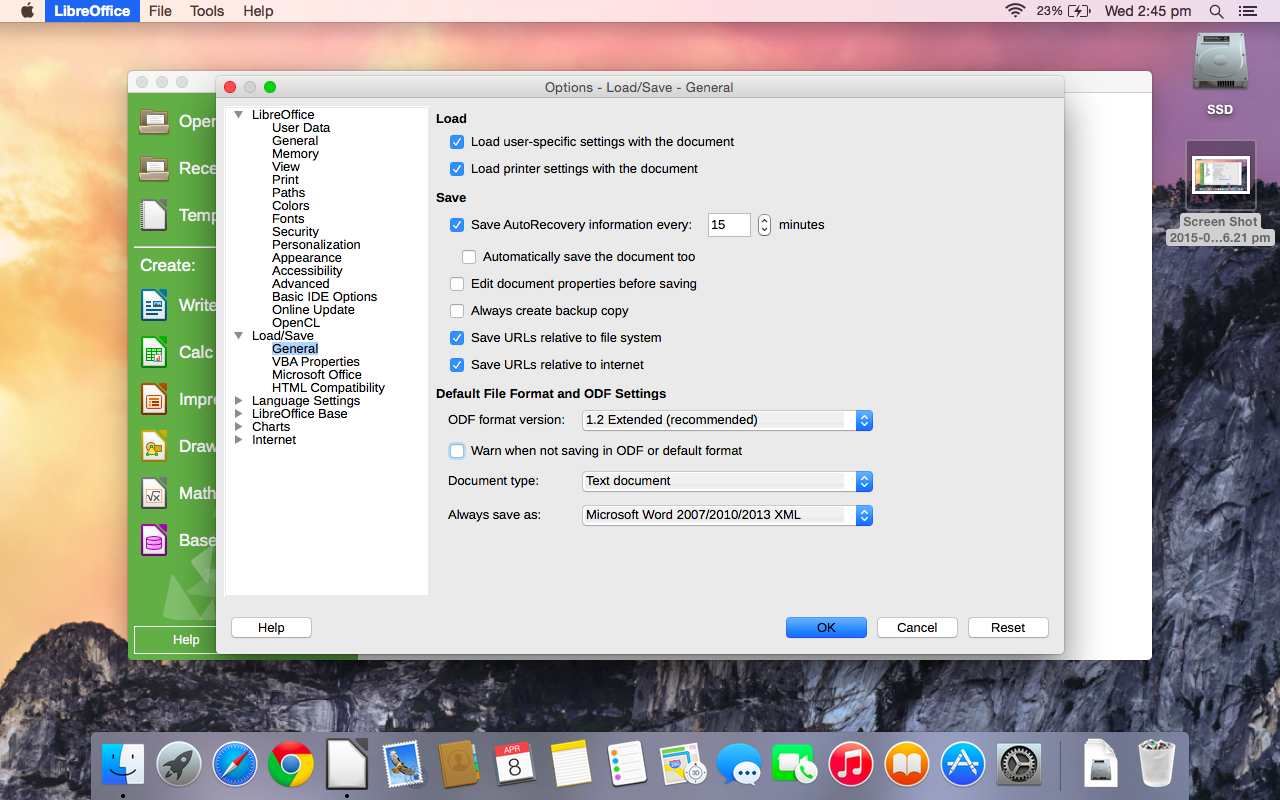Open the LibreOffice application menu
The height and width of the screenshot is (800, 1280).
coord(92,11)
